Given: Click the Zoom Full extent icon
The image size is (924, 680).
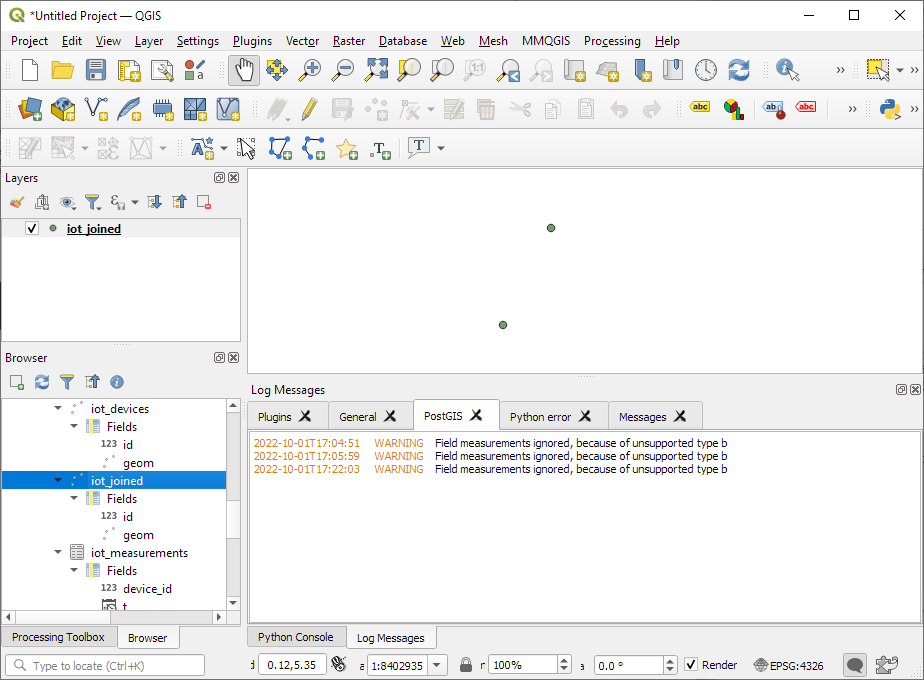Looking at the screenshot, I should pos(376,70).
